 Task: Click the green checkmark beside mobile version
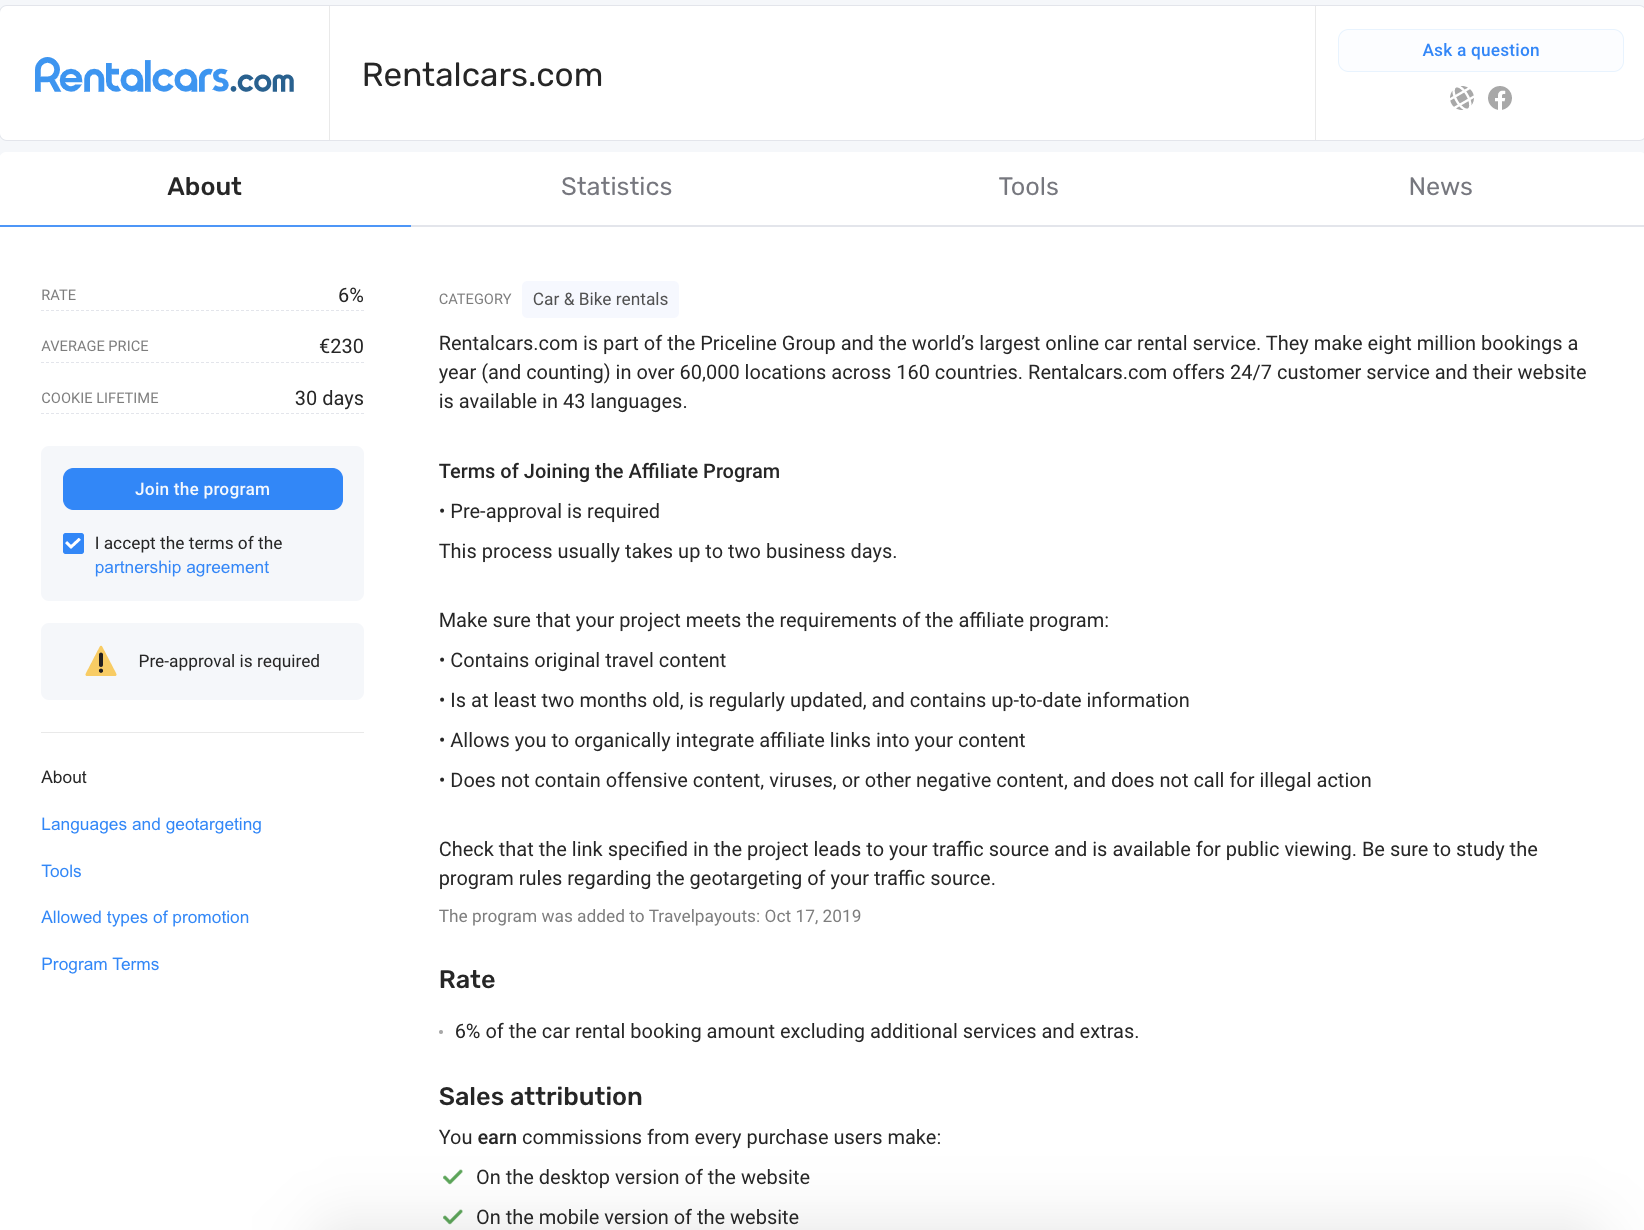click(x=452, y=1217)
